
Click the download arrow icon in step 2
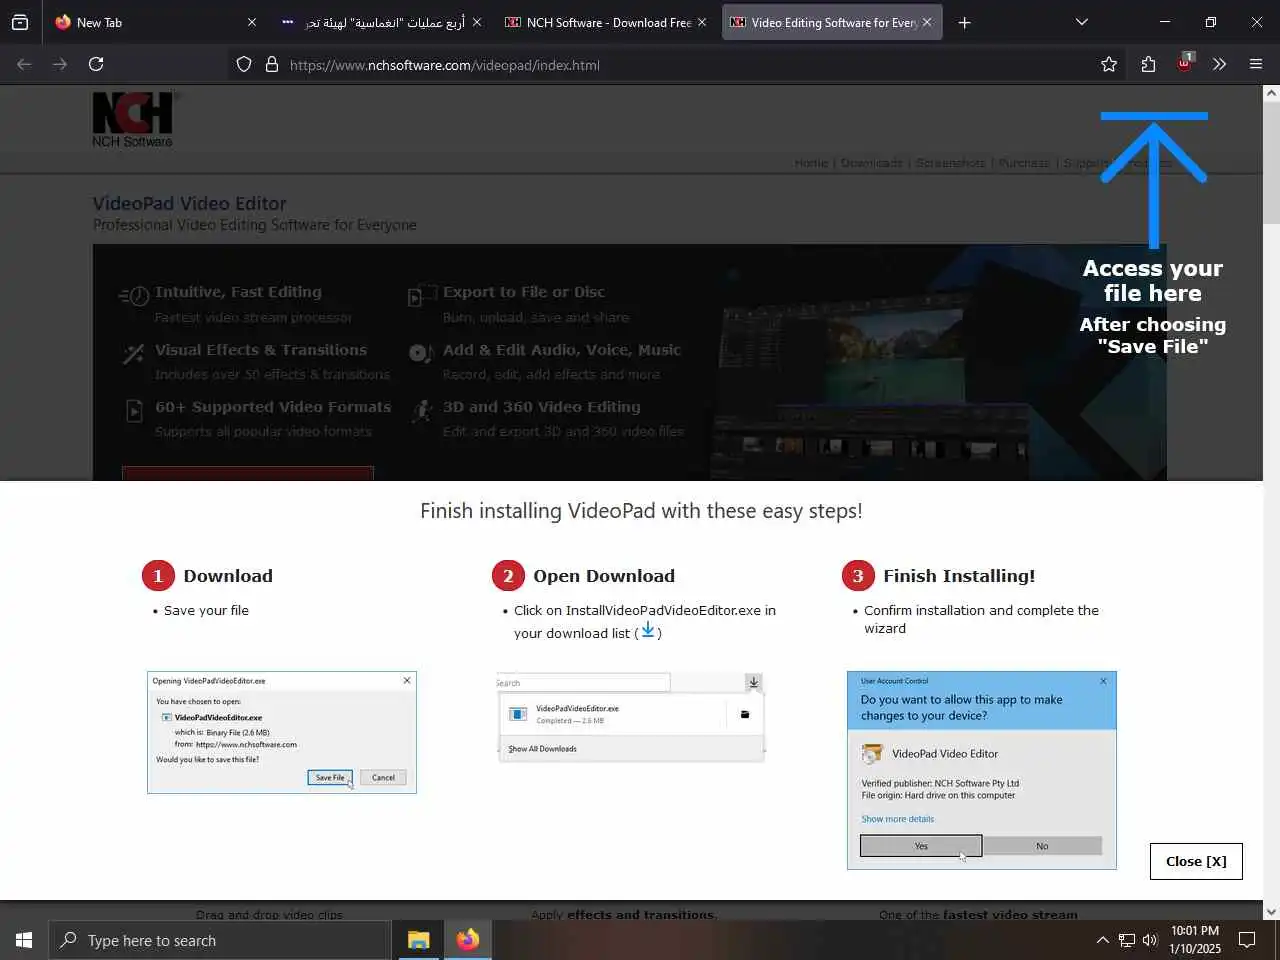648,630
